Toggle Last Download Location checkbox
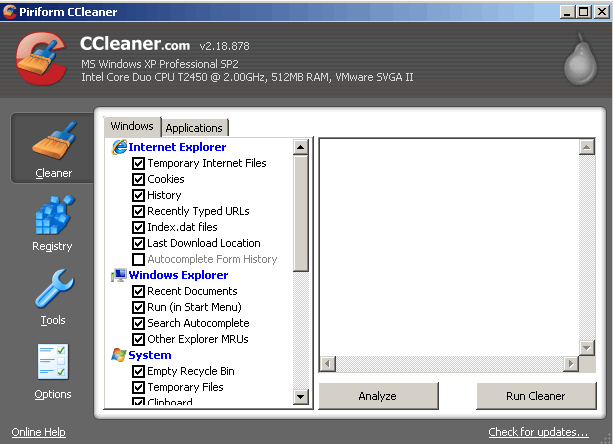 pyautogui.click(x=138, y=243)
